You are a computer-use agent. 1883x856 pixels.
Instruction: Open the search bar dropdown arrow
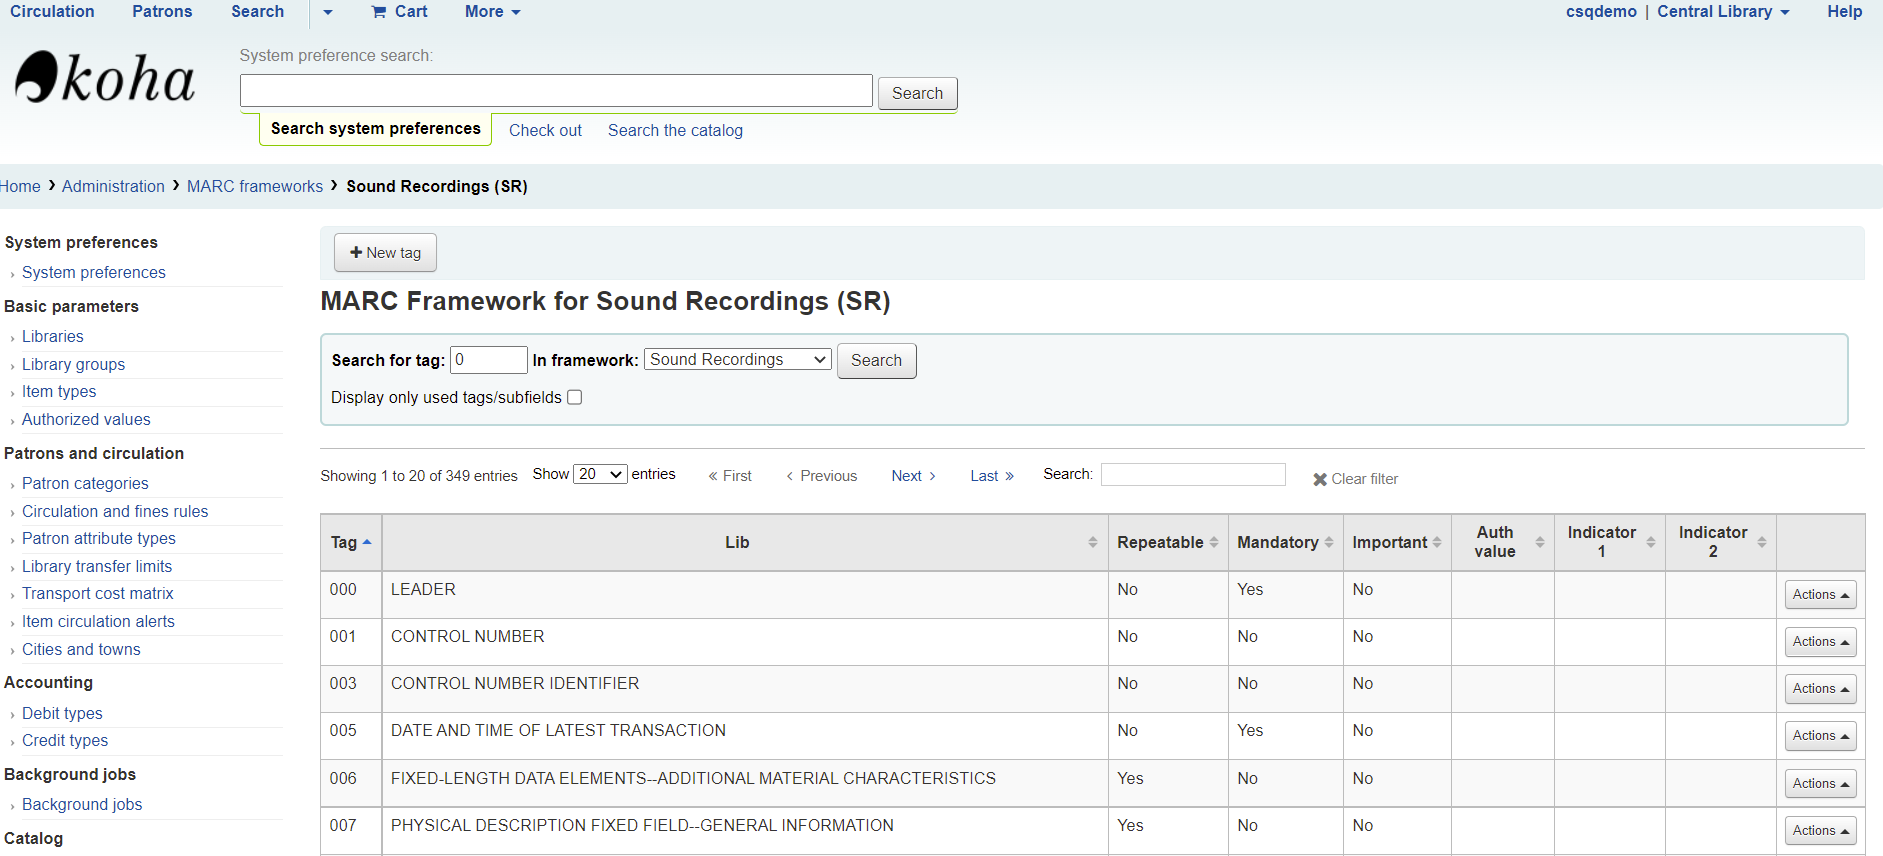327,12
